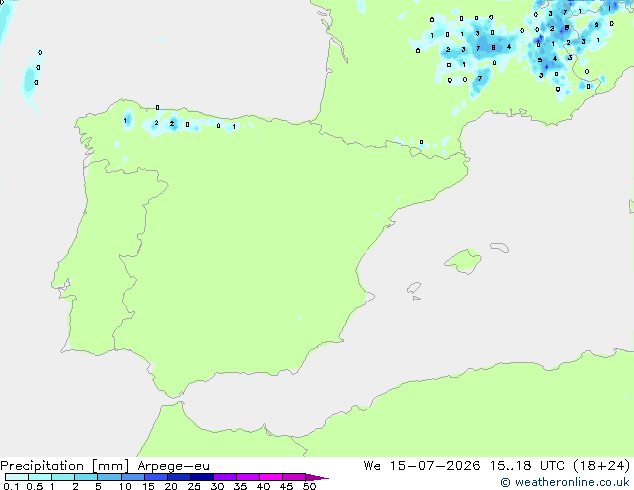Click the 45–50 mm legend color swatch
Image resolution: width=634 pixels, height=490 pixels.
[x=294, y=477]
